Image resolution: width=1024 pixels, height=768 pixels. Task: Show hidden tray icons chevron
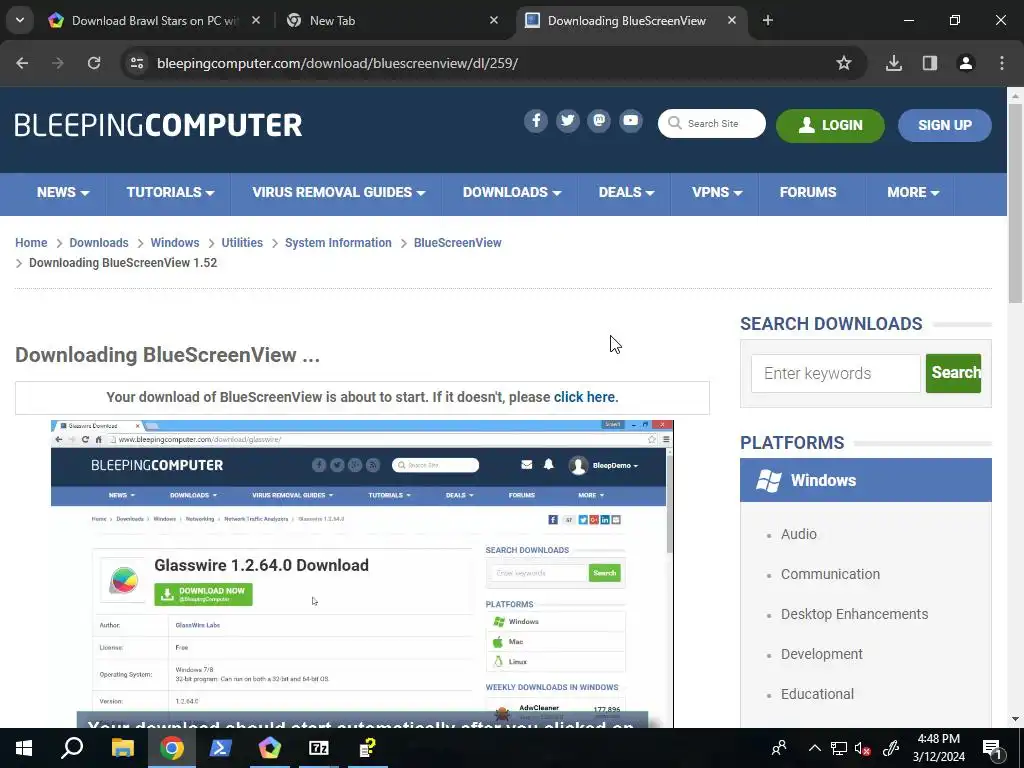814,748
